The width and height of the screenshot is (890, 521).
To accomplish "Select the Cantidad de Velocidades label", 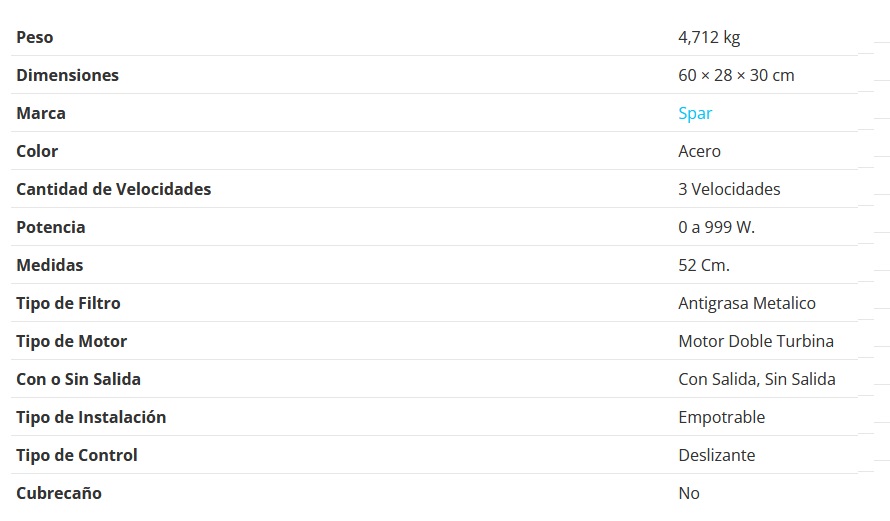I will (114, 190).
